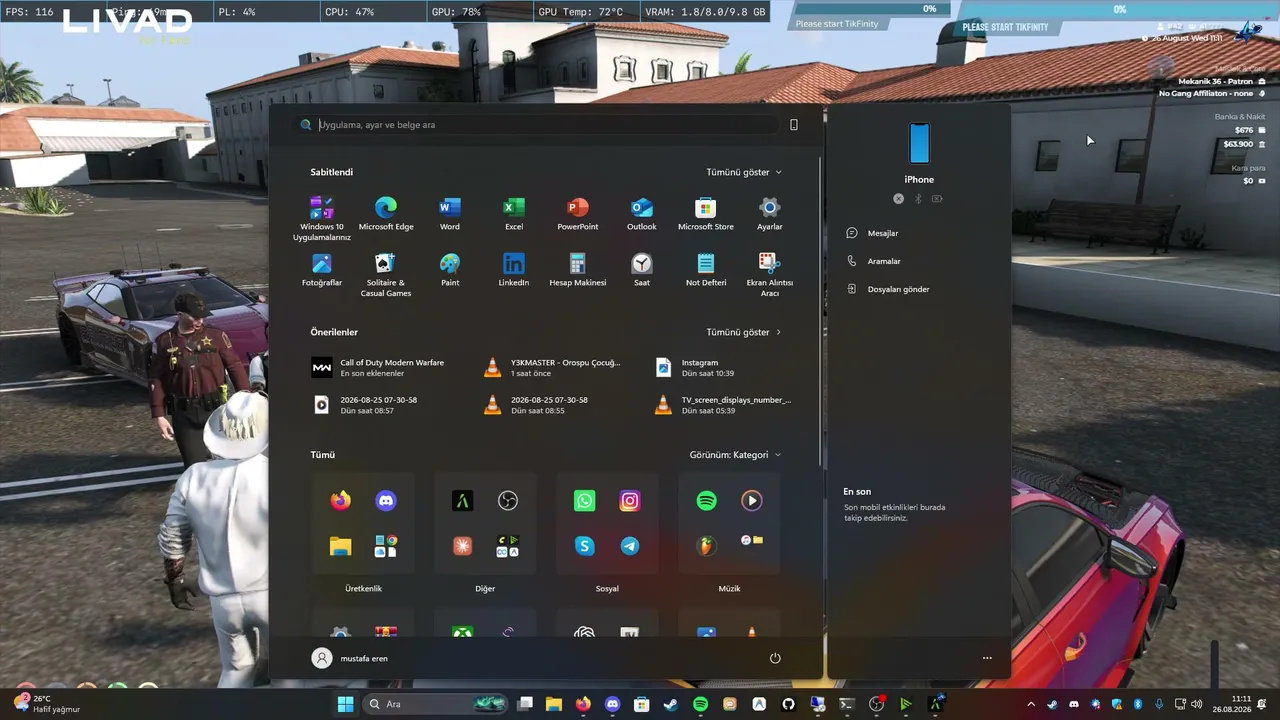Open the more options ellipsis in phone panel

987,658
